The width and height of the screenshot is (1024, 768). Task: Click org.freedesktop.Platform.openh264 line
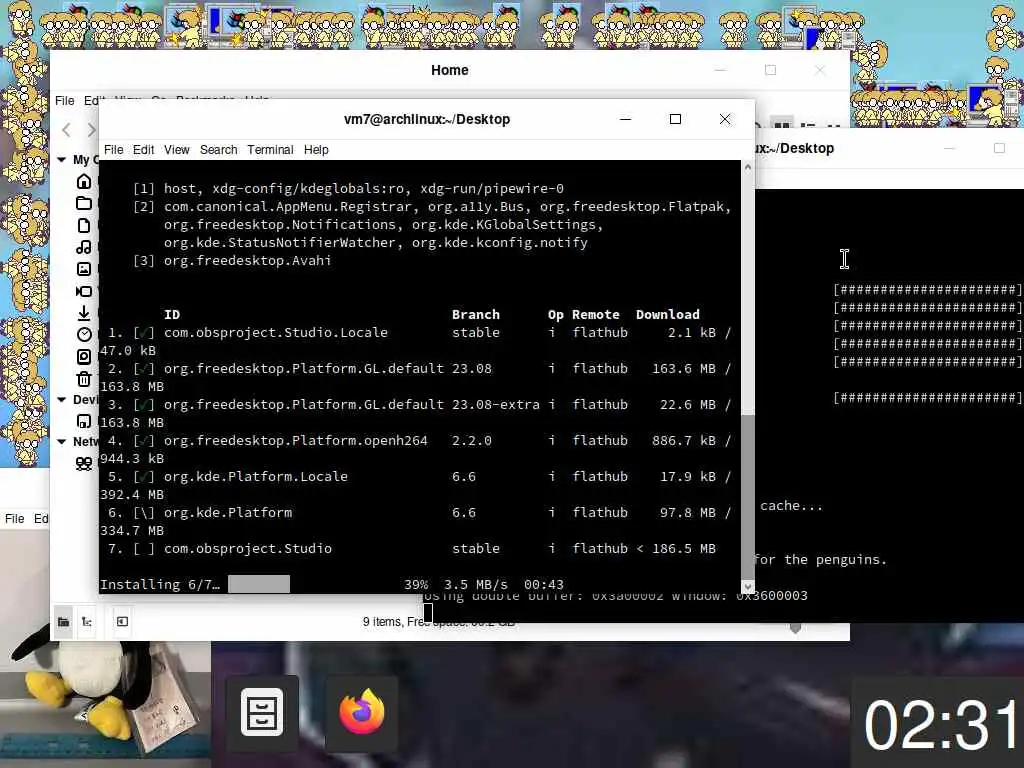coord(296,440)
